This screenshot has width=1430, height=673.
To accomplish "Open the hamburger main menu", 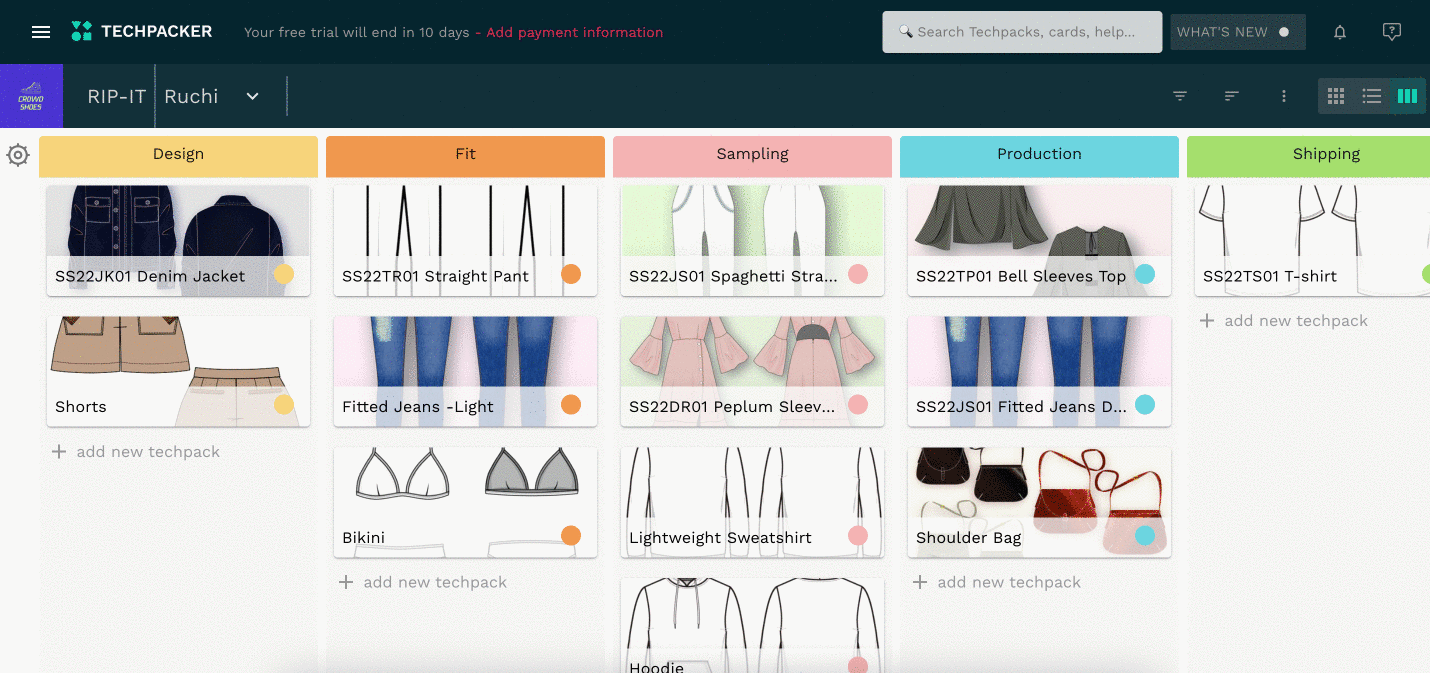I will (41, 32).
